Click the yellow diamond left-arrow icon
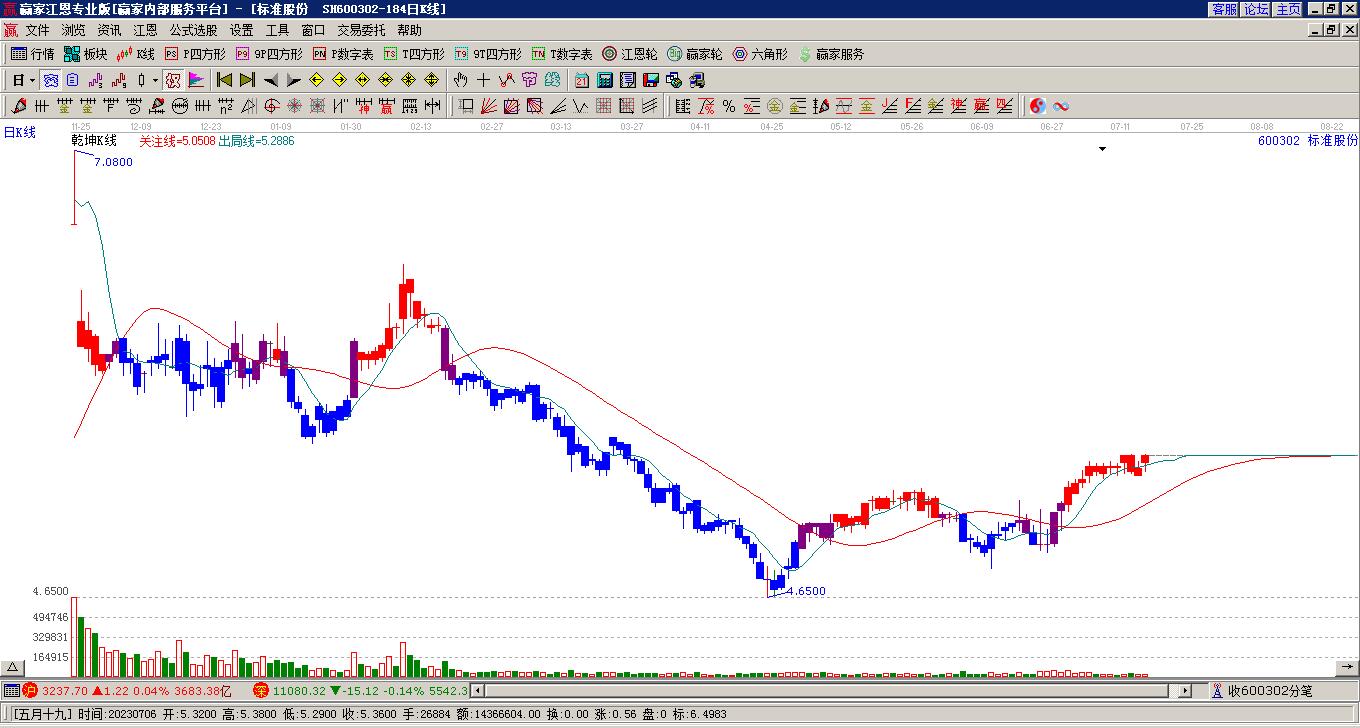1360x728 pixels. click(x=317, y=80)
